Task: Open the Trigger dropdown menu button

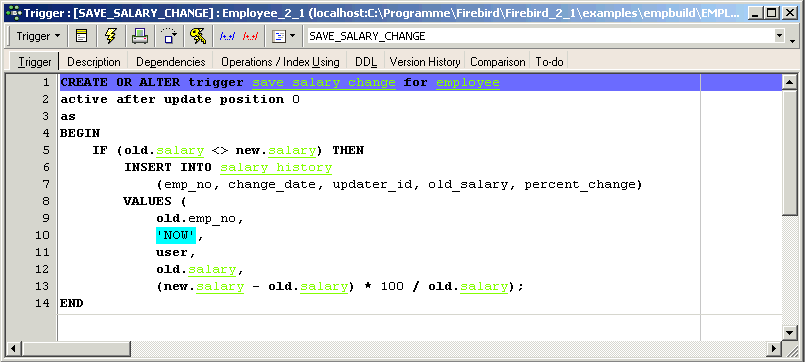Action: (x=38, y=36)
